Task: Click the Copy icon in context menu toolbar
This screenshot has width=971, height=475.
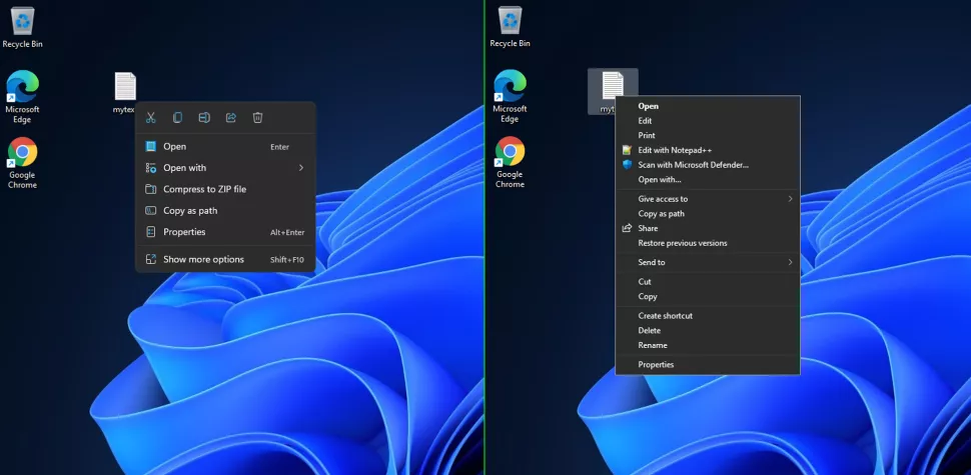Action: (177, 118)
